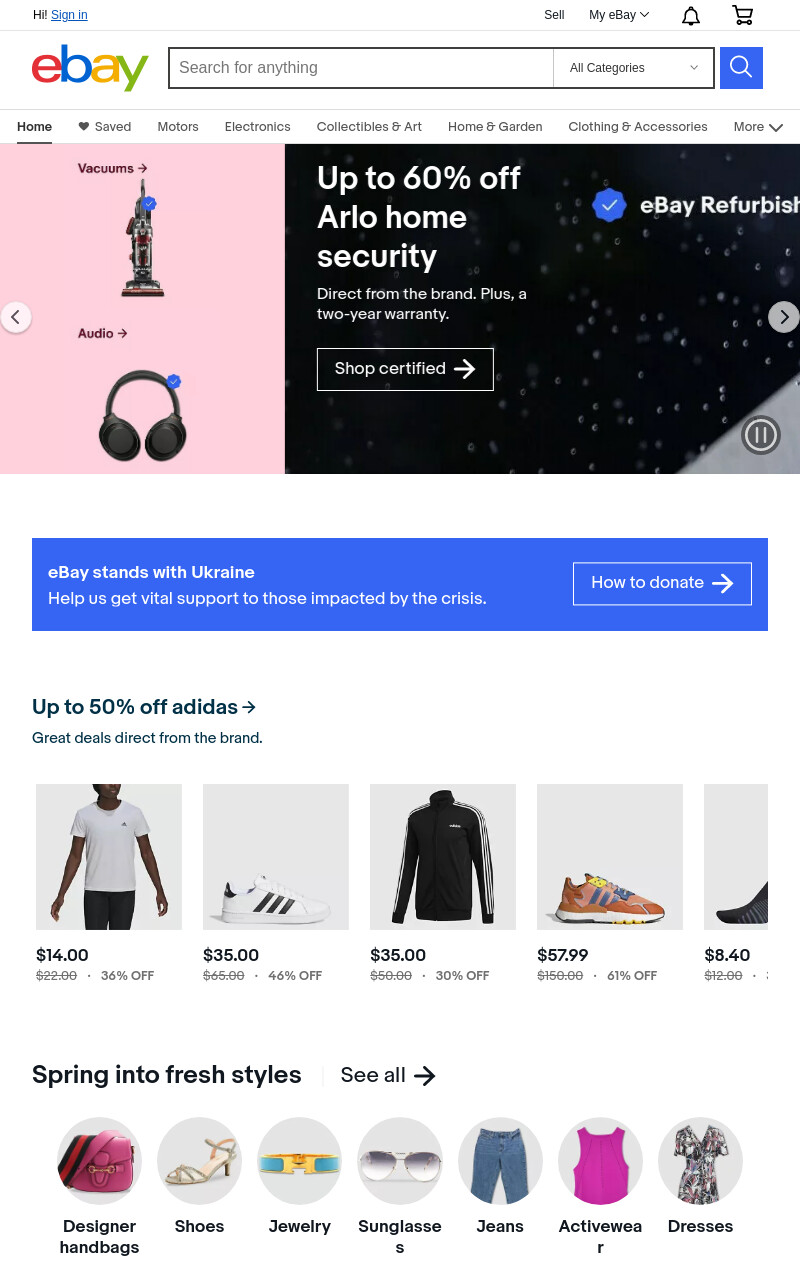Screen dimensions: 800x1280
Task: Select the Sunglasses category circle
Action: 400,1161
